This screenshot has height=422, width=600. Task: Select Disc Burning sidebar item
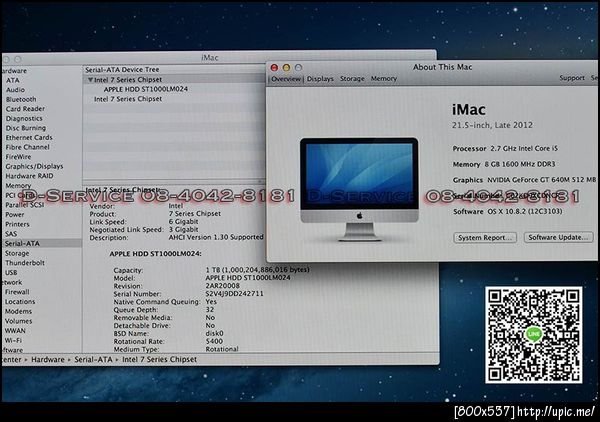pyautogui.click(x=26, y=128)
